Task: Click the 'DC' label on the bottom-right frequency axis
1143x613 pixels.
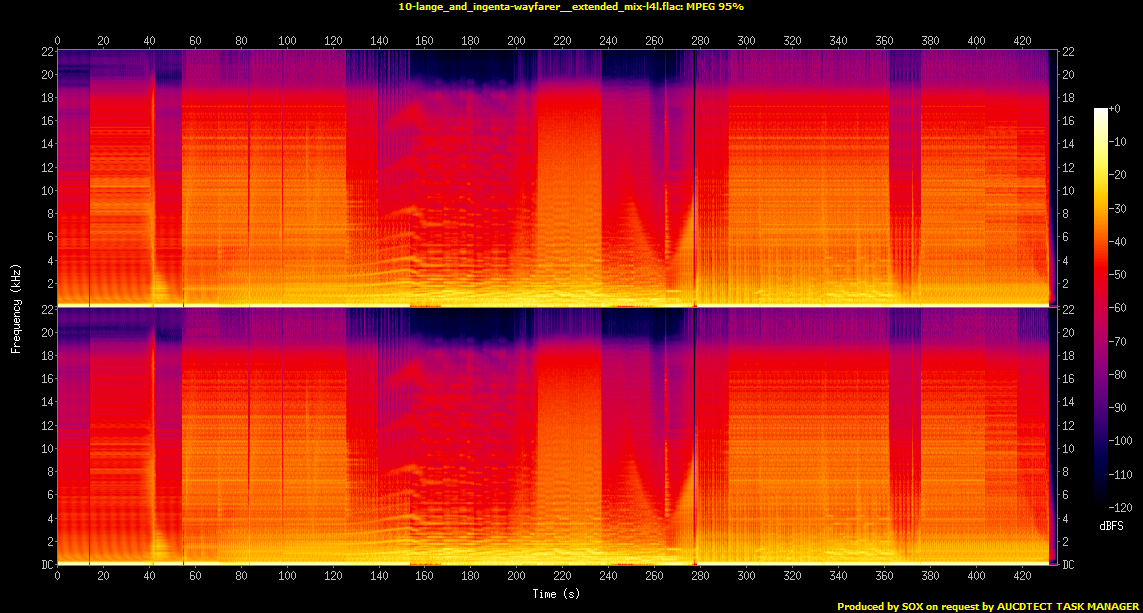Action: [1068, 565]
